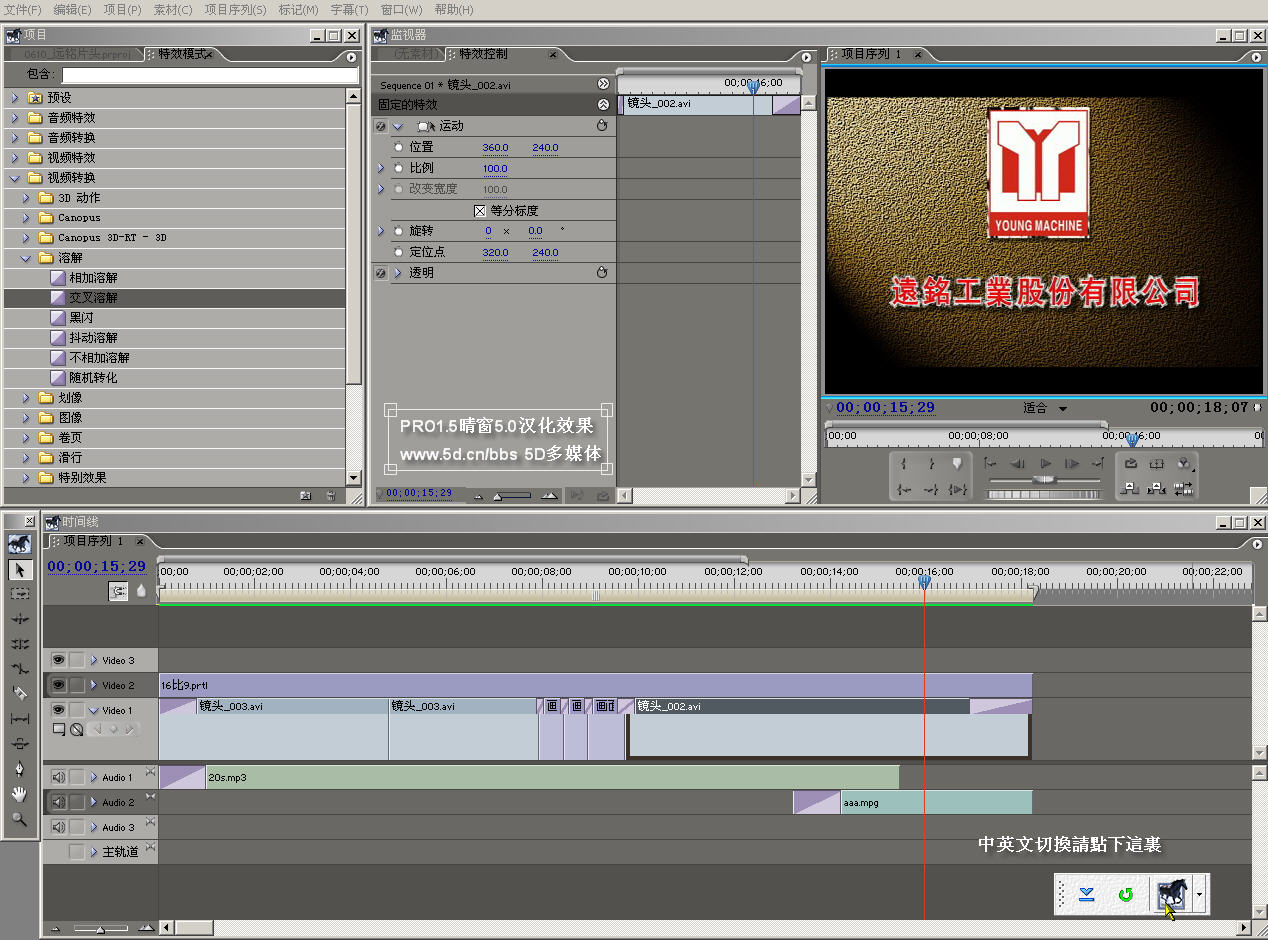Open the 字幕(T) menu

tap(349, 9)
